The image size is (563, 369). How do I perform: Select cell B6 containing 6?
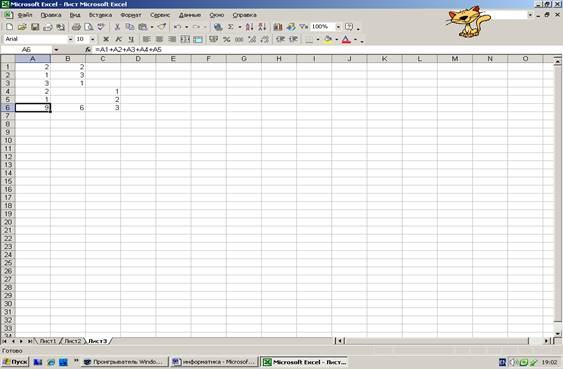[68, 108]
